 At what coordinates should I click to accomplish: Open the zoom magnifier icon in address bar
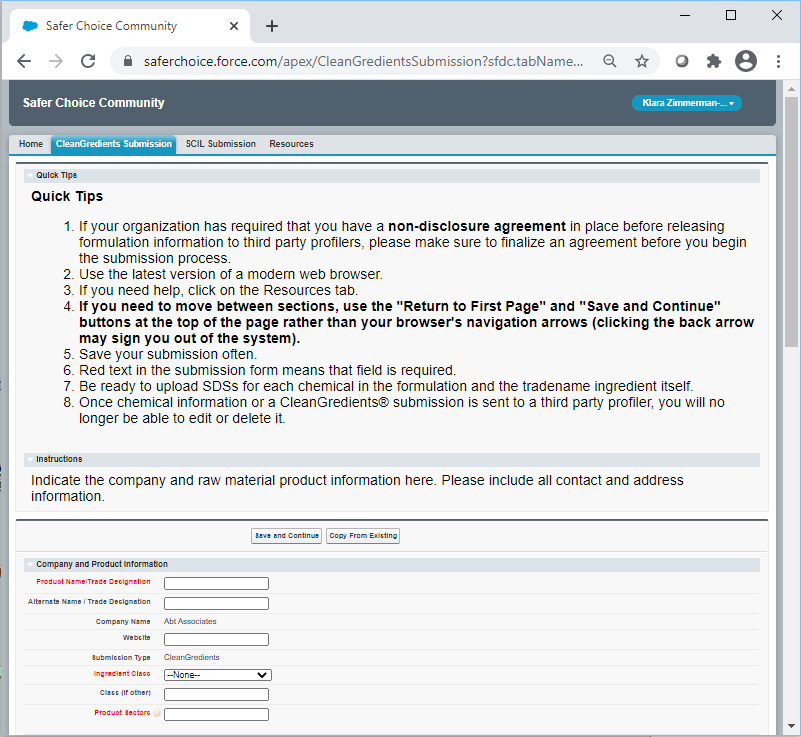[x=609, y=61]
